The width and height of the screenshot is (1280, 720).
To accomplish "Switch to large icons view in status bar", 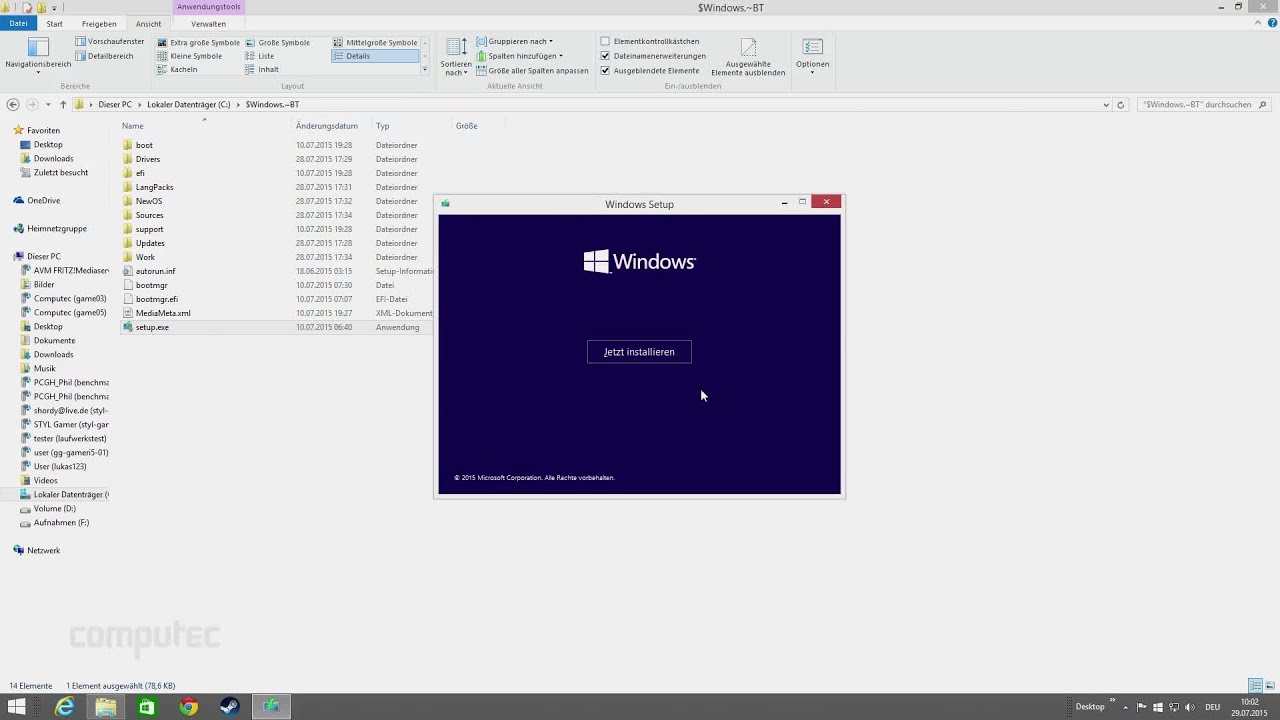I will [x=1269, y=686].
